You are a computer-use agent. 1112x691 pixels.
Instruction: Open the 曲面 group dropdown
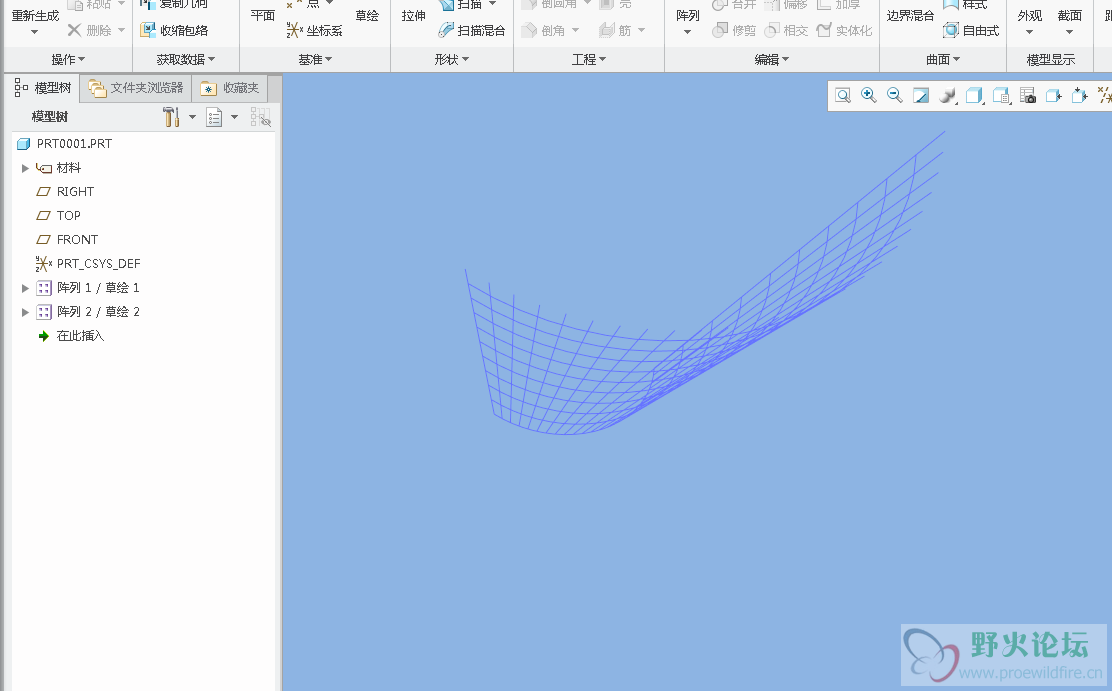click(943, 60)
